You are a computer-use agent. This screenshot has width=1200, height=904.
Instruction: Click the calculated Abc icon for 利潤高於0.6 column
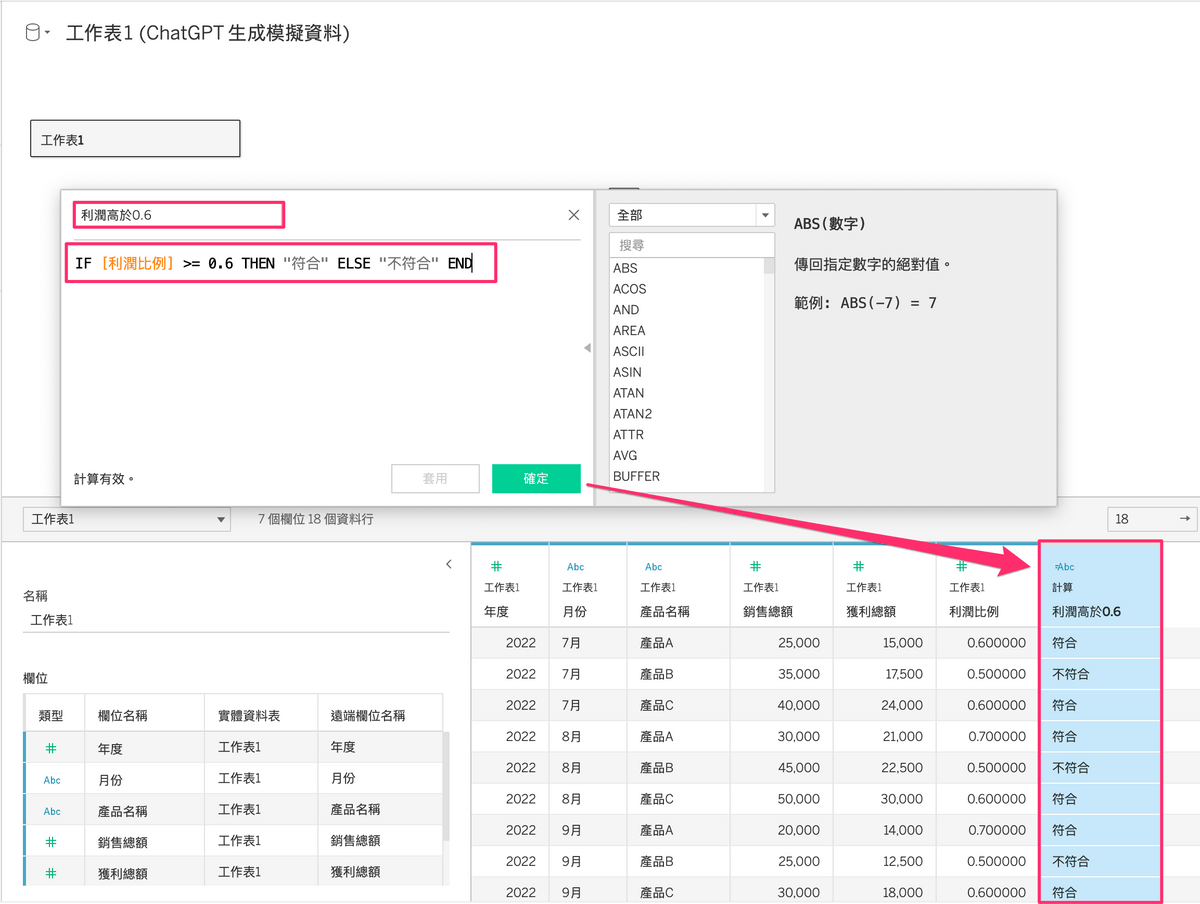[x=1064, y=566]
